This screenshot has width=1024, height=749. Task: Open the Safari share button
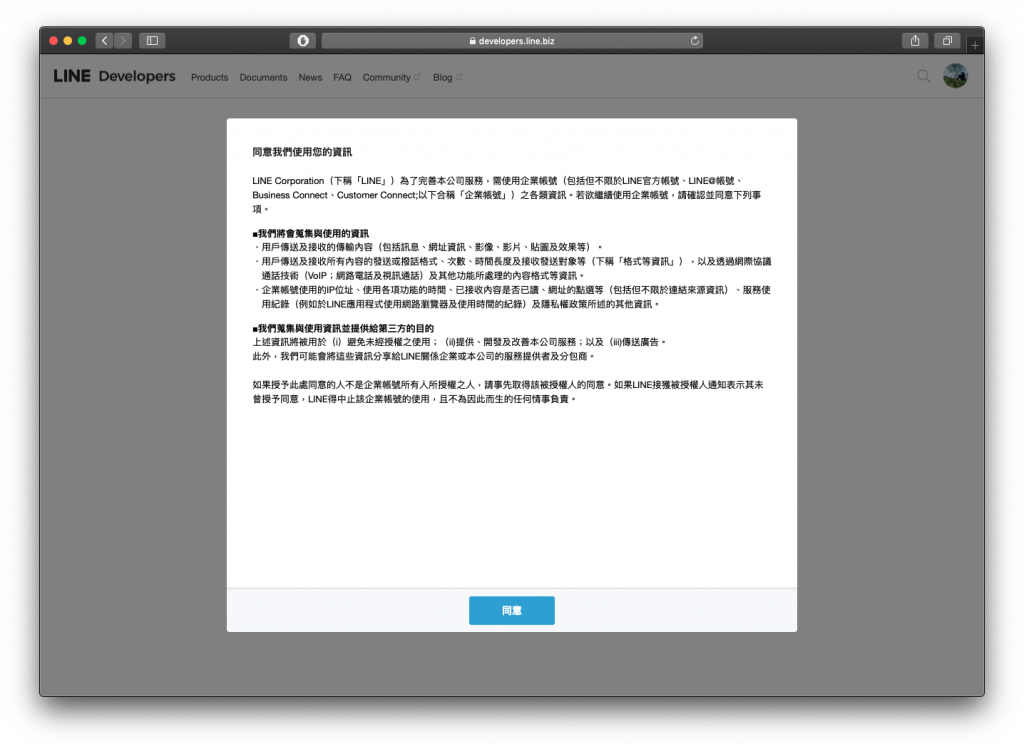(915, 40)
